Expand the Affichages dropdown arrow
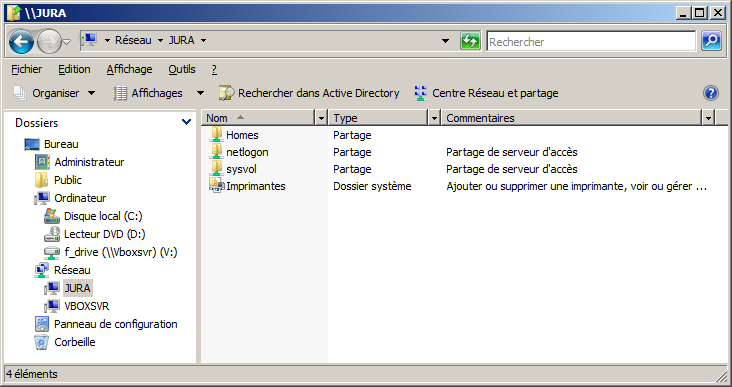 click(200, 93)
